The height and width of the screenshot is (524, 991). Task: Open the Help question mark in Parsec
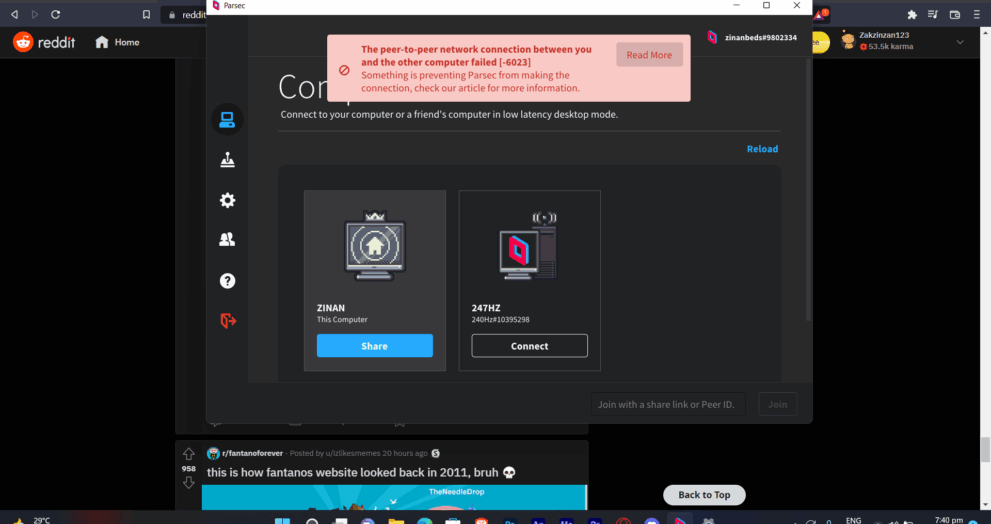[228, 281]
